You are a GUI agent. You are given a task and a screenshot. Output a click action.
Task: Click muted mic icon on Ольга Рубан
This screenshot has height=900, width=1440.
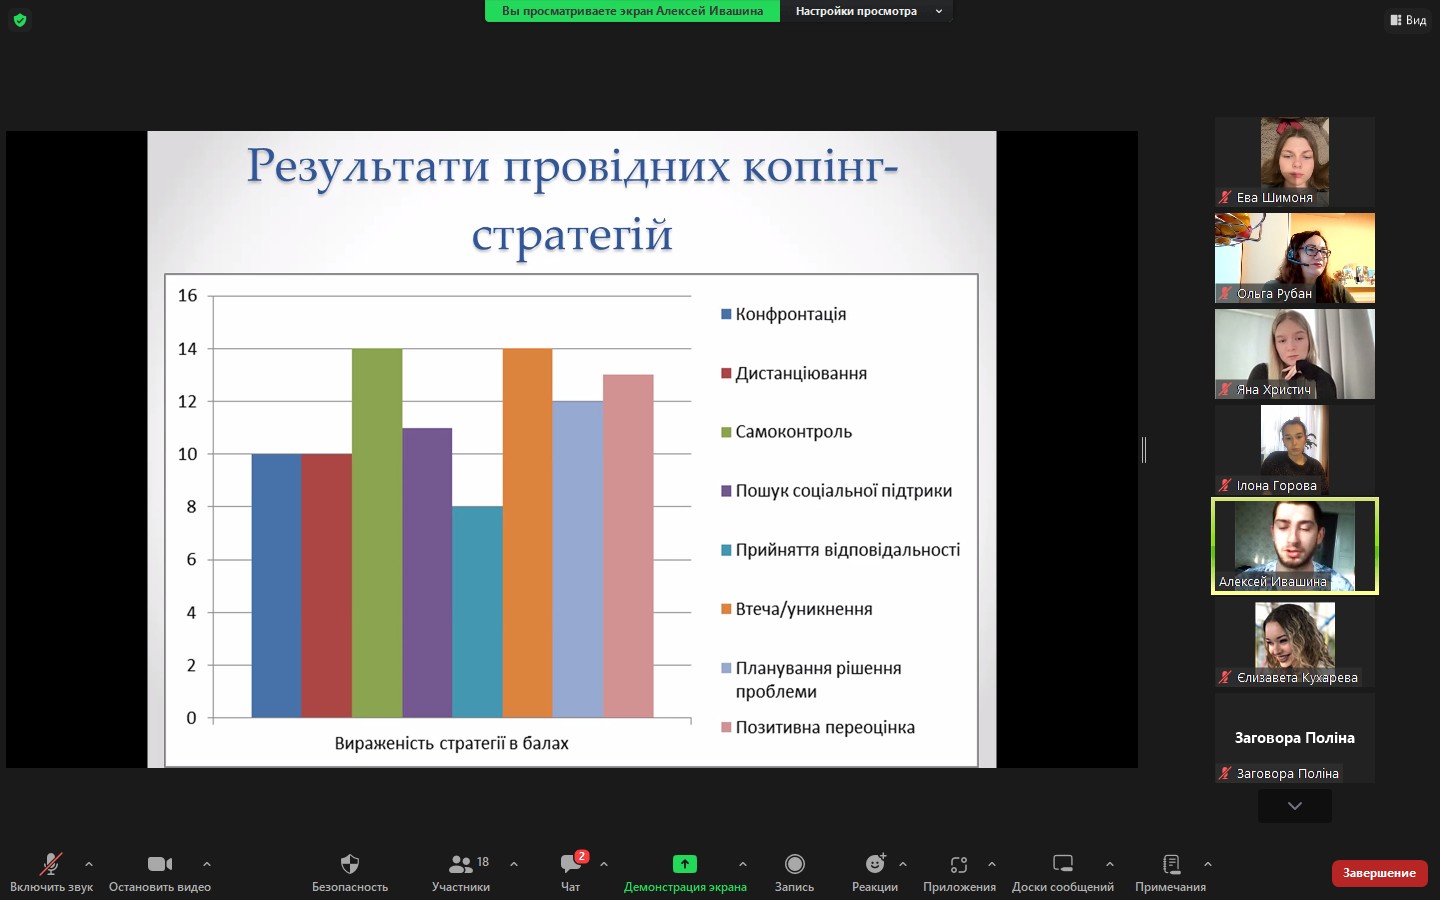tap(1225, 293)
